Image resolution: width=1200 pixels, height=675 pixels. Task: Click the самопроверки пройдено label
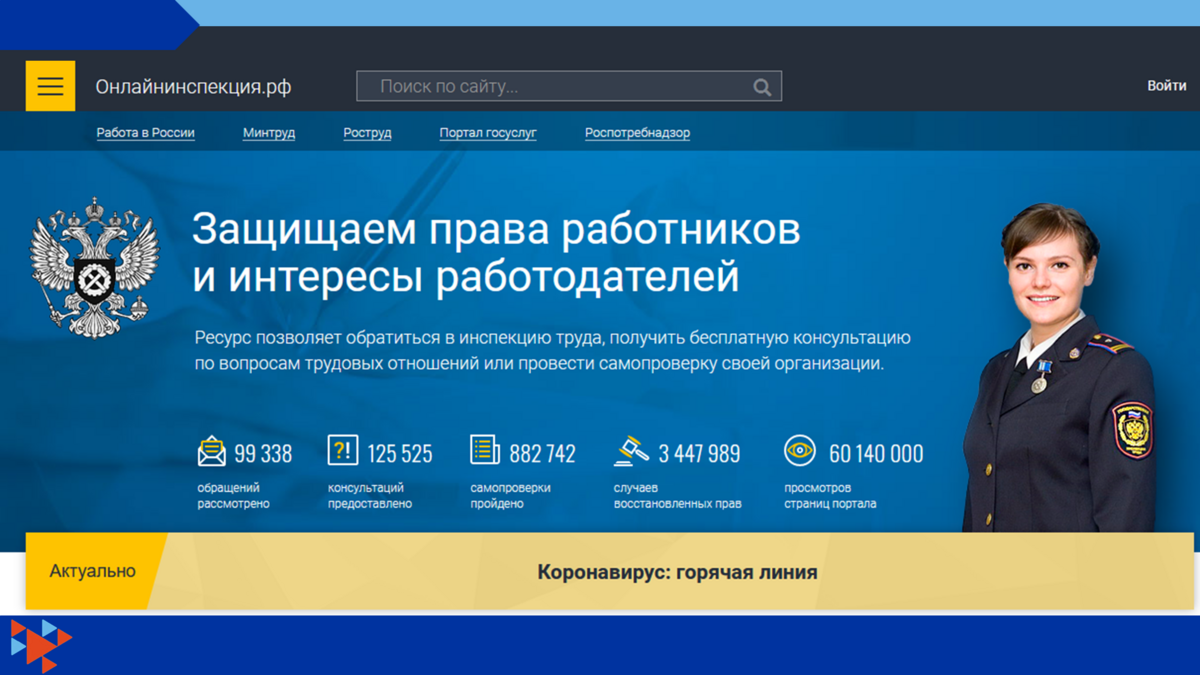tap(510, 496)
